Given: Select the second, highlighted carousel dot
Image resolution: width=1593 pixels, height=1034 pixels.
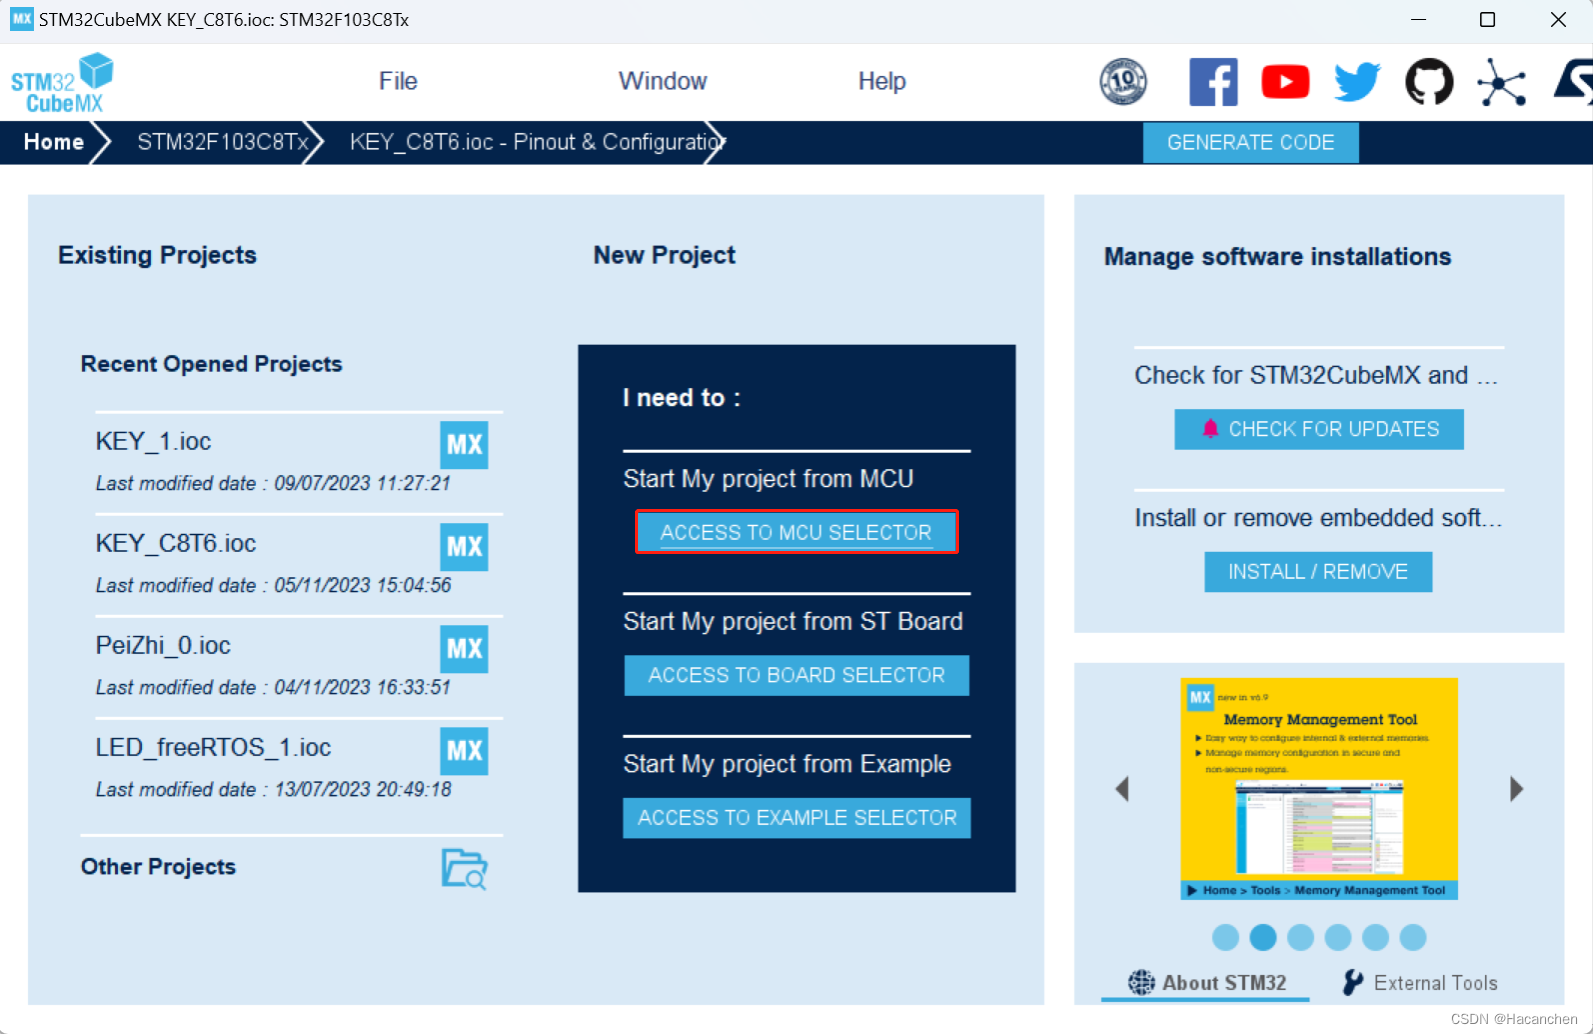Looking at the screenshot, I should (x=1263, y=937).
